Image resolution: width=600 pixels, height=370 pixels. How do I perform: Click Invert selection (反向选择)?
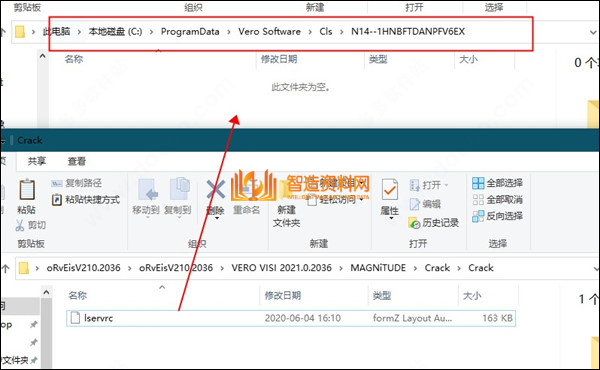click(x=497, y=216)
